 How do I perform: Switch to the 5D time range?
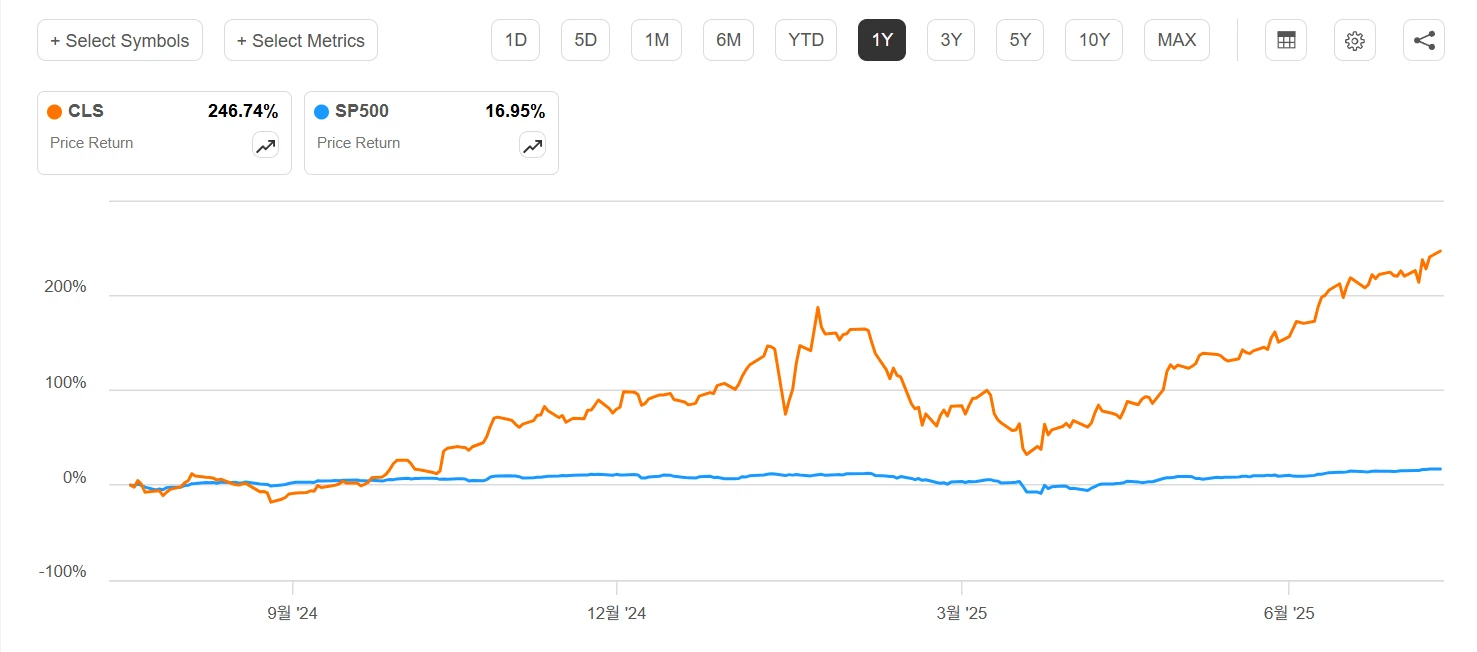tap(585, 41)
